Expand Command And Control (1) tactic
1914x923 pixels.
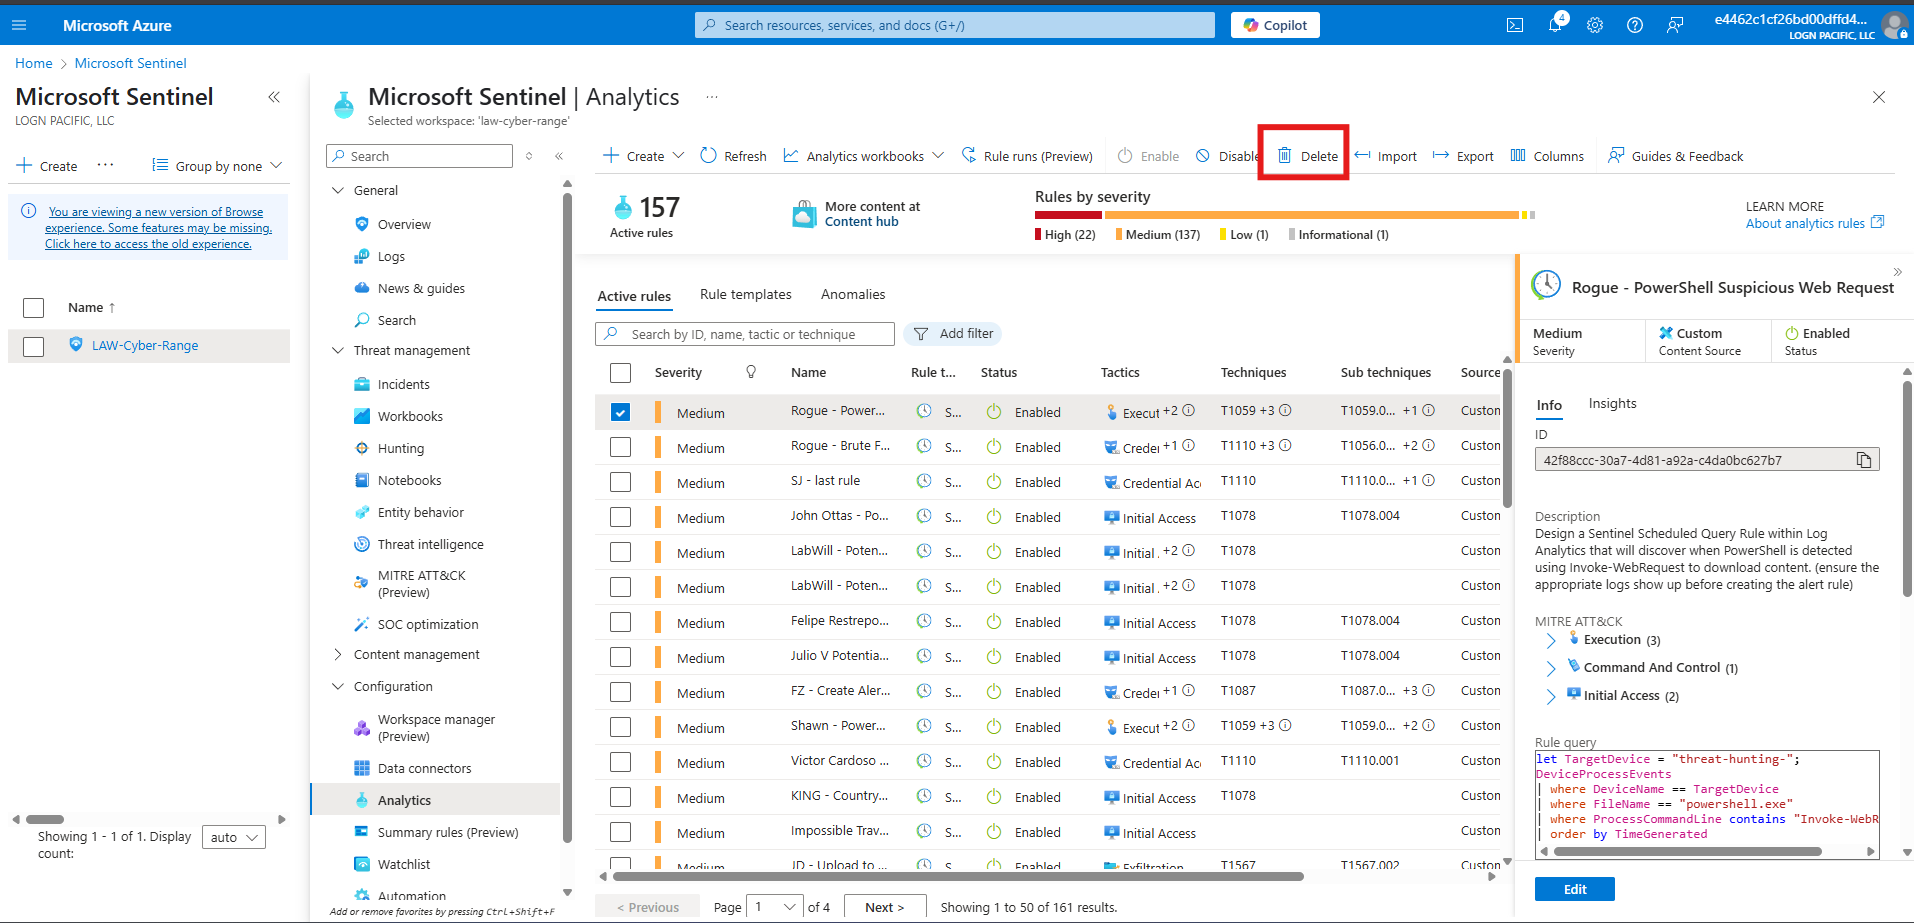click(x=1551, y=668)
